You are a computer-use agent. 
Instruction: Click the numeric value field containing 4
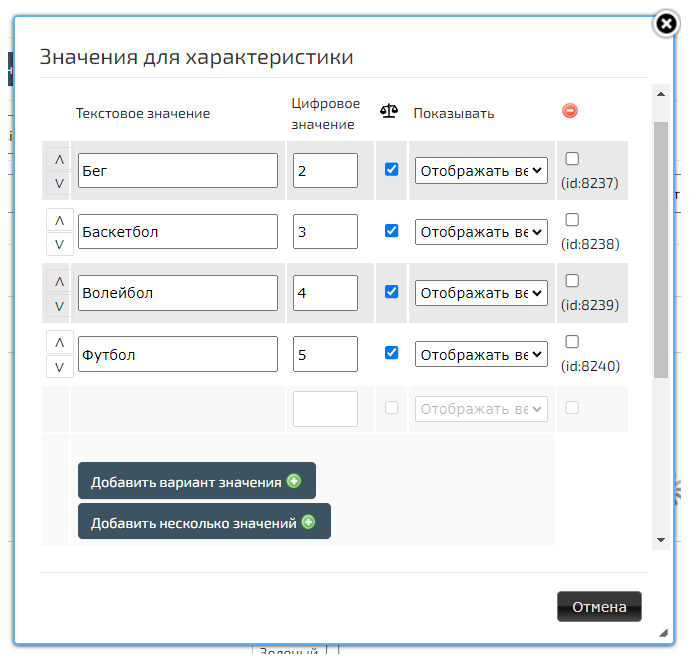(x=325, y=293)
